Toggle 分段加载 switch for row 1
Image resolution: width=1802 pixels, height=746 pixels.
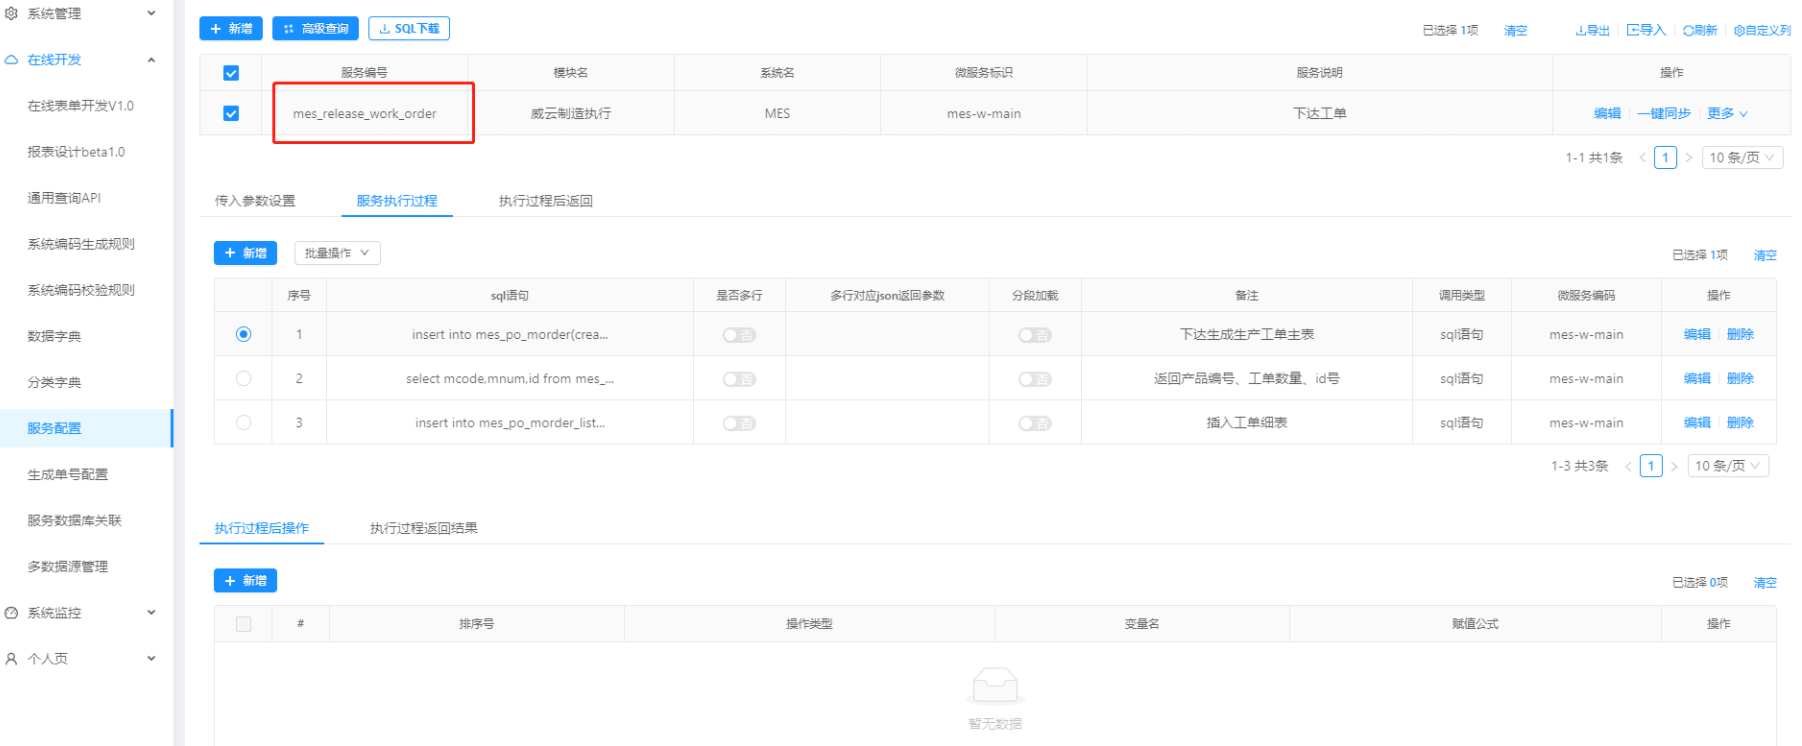point(1035,335)
